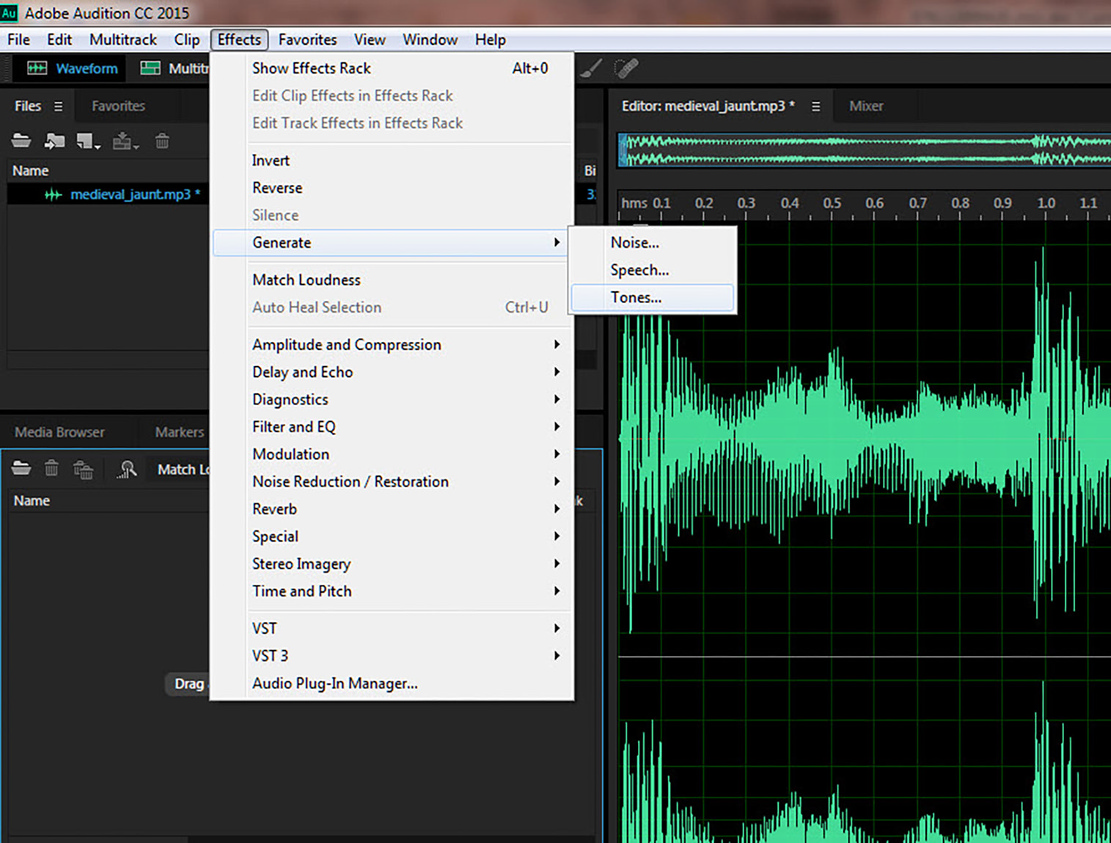Switch to Multitrack view button
The width and height of the screenshot is (1111, 843).
(x=174, y=69)
